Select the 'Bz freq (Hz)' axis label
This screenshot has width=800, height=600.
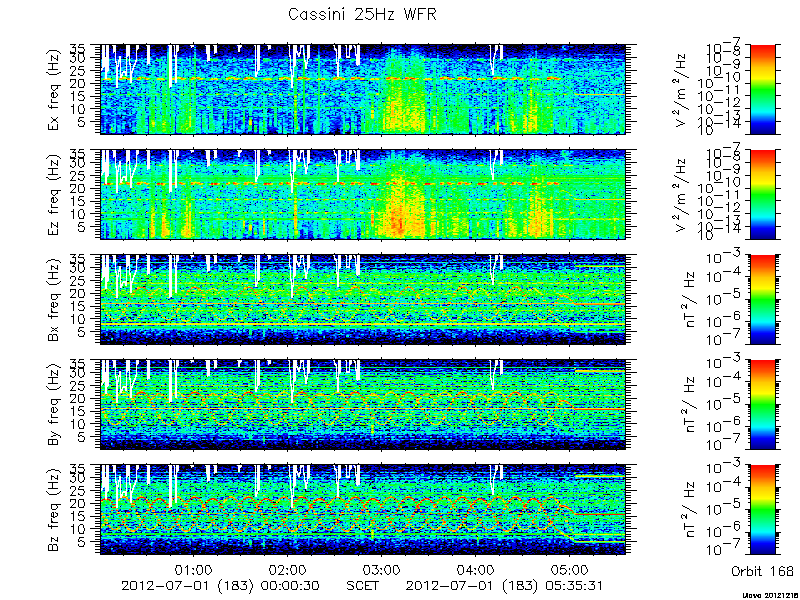pos(54,510)
